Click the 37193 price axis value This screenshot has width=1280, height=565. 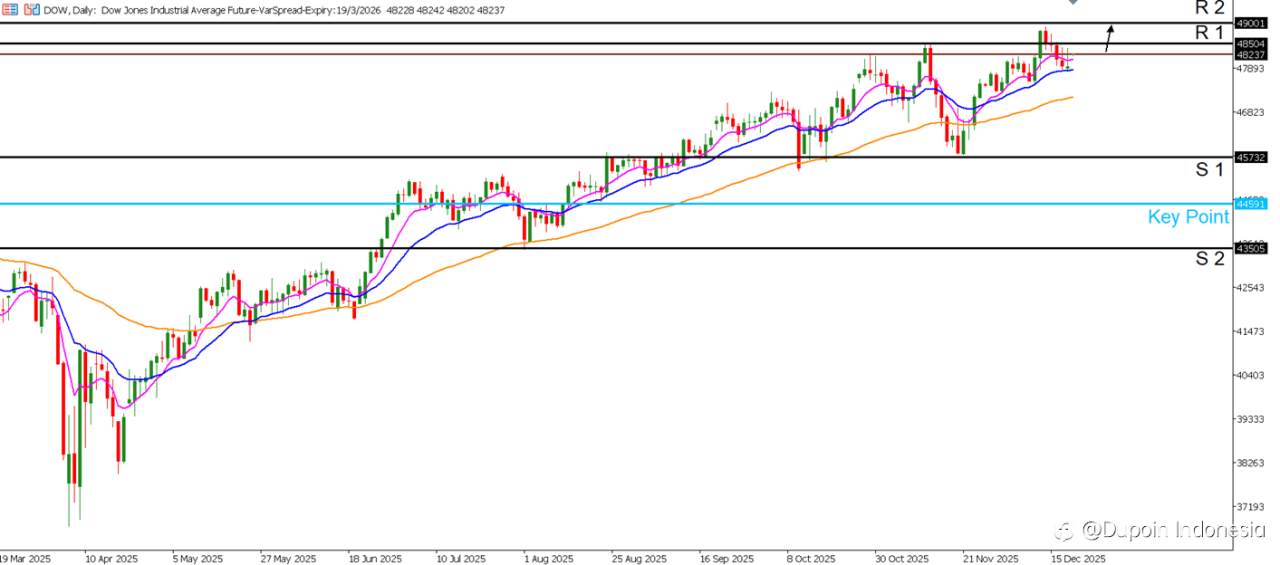tap(1252, 507)
